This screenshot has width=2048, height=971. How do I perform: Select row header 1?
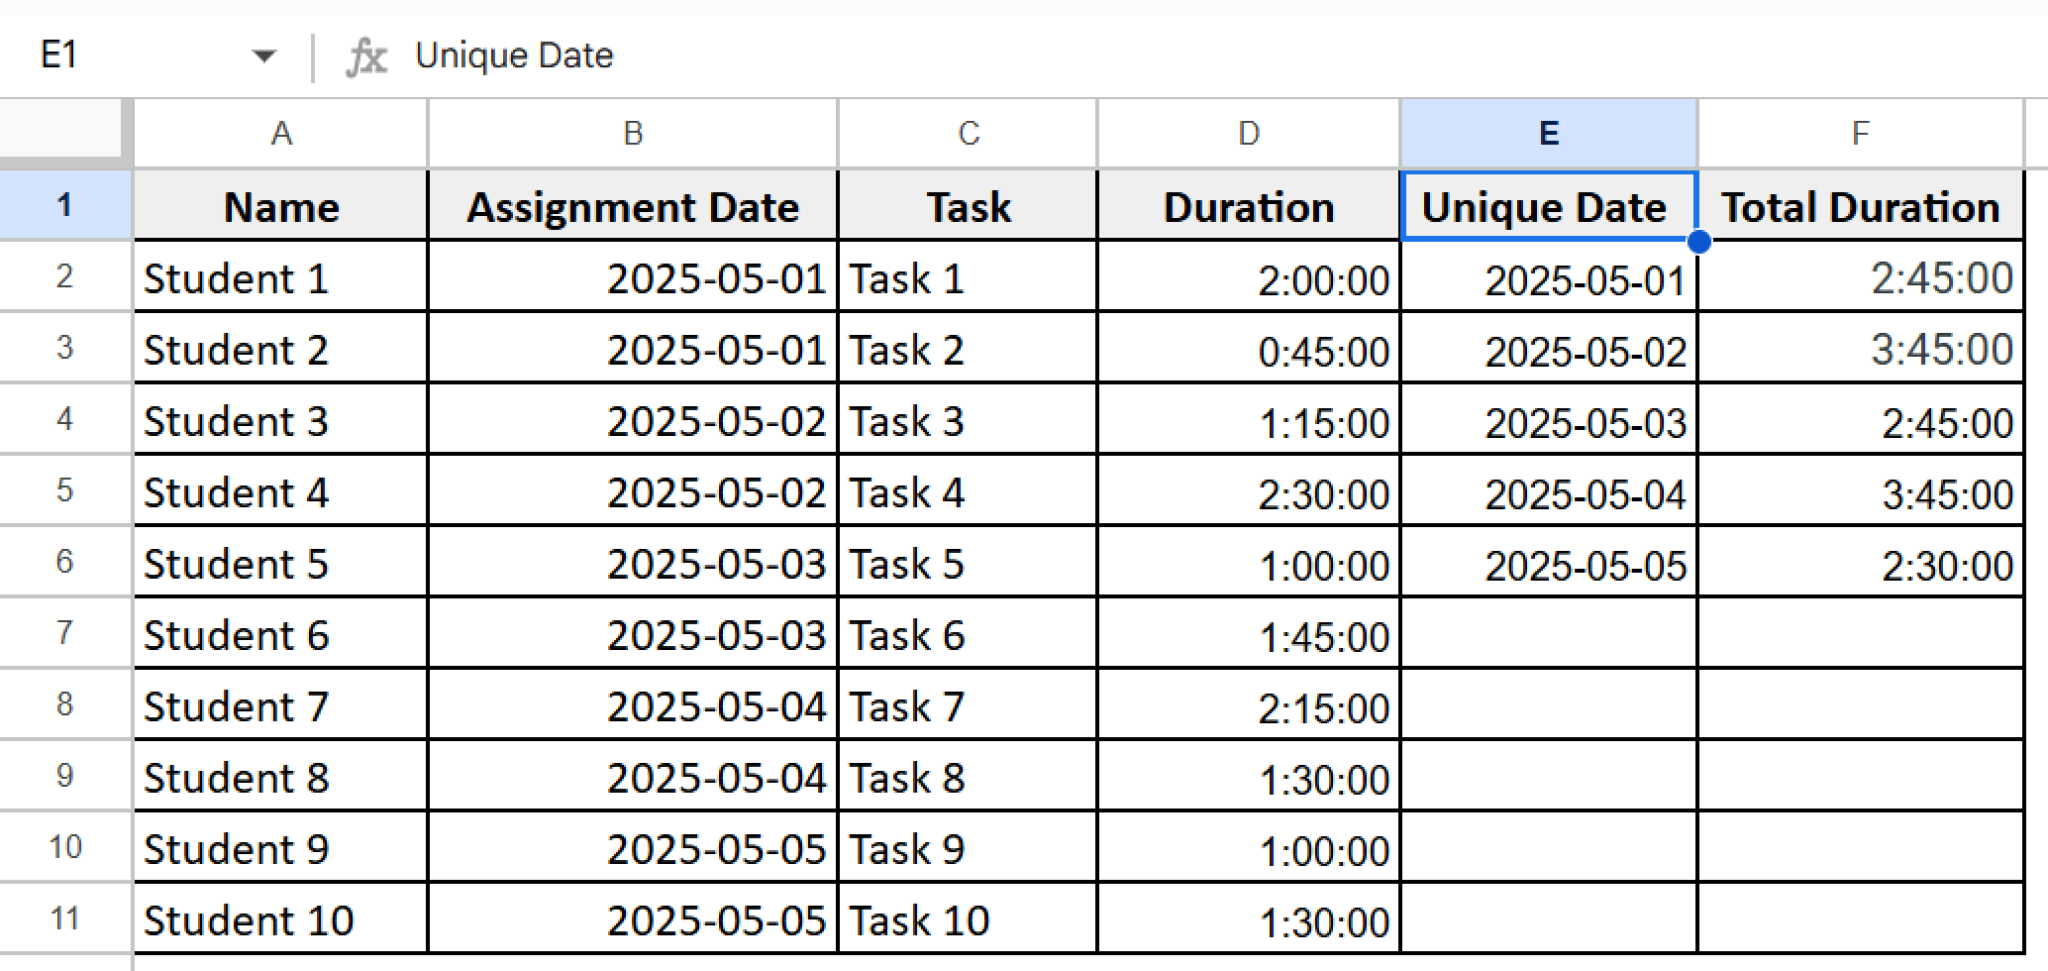pos(64,205)
